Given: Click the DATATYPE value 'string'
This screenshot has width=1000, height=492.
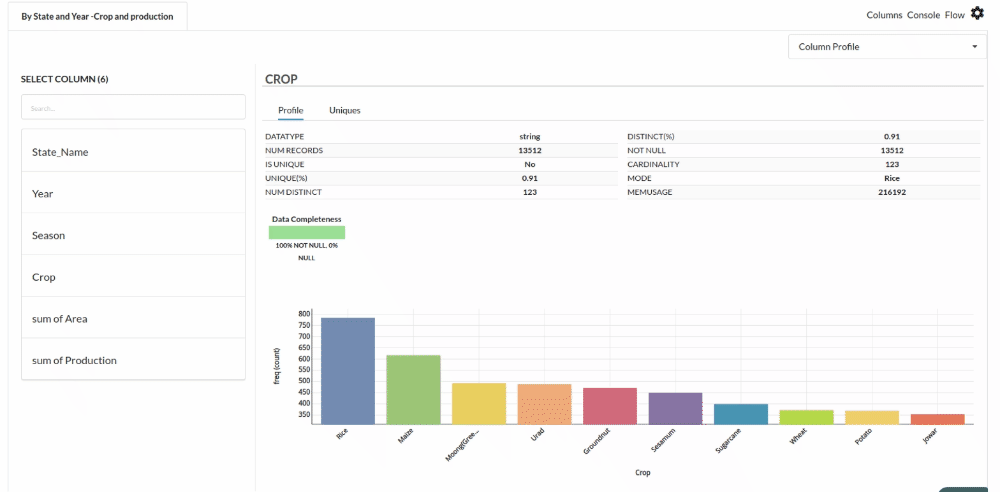Looking at the screenshot, I should point(530,137).
